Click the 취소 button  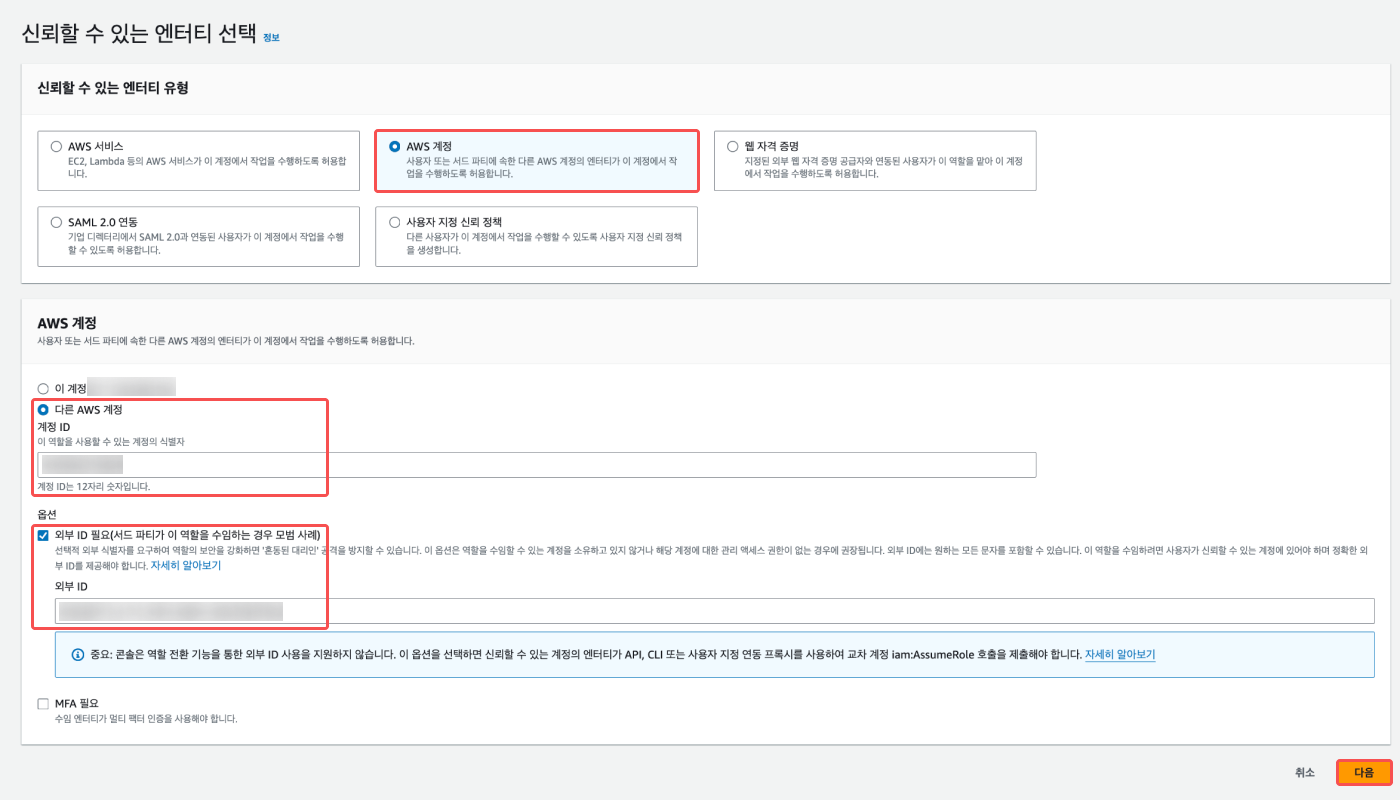pyautogui.click(x=1305, y=773)
